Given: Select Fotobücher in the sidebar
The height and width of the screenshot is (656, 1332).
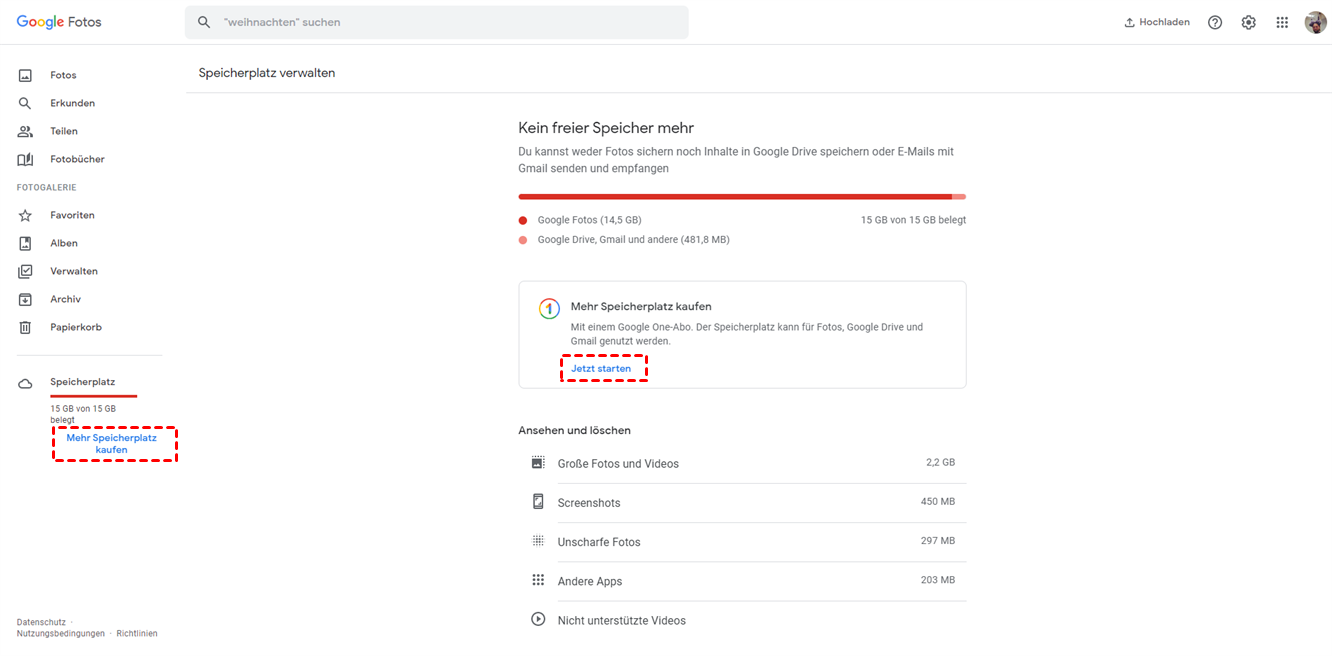Looking at the screenshot, I should (x=77, y=159).
